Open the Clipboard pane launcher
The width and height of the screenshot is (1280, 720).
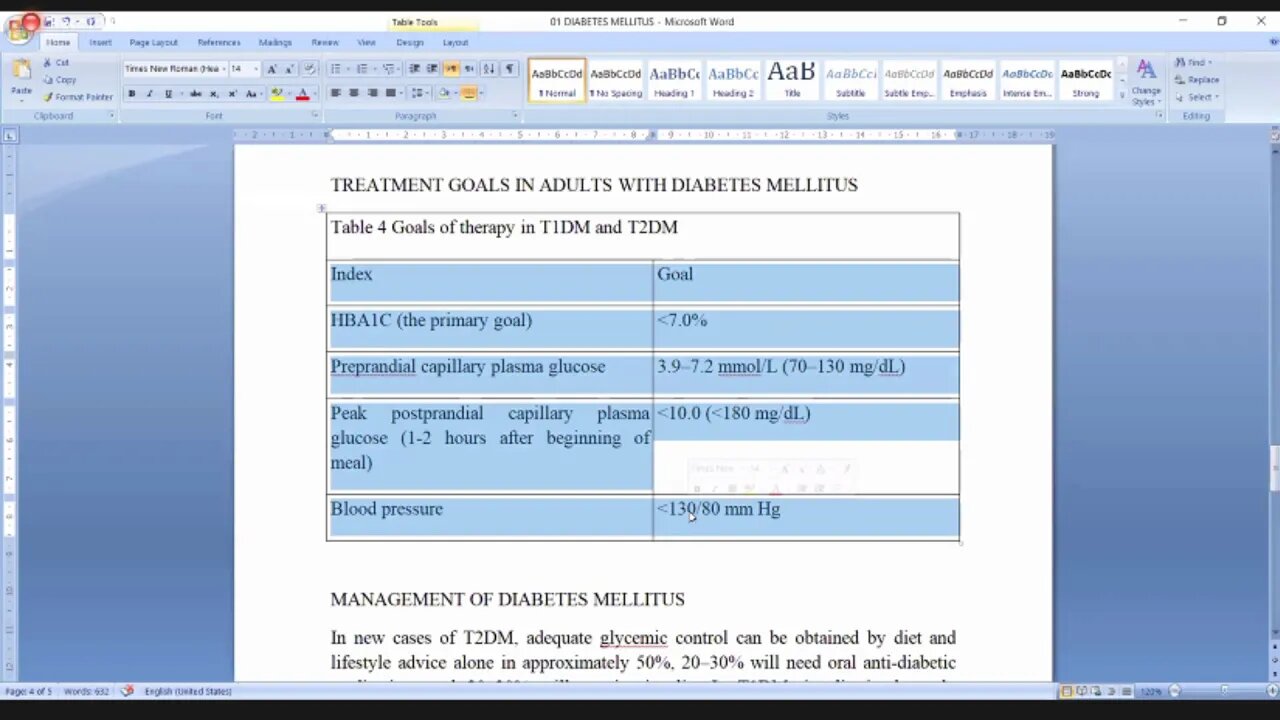[111, 115]
